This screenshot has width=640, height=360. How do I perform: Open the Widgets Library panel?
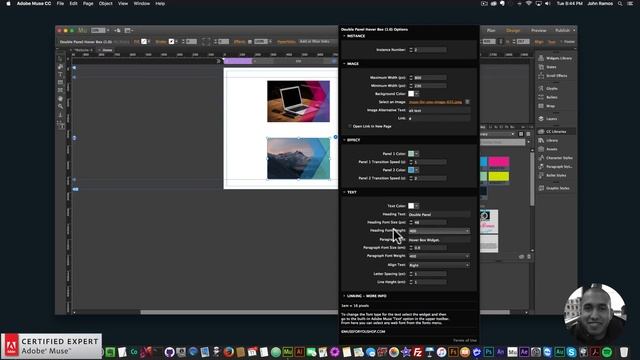pos(555,58)
